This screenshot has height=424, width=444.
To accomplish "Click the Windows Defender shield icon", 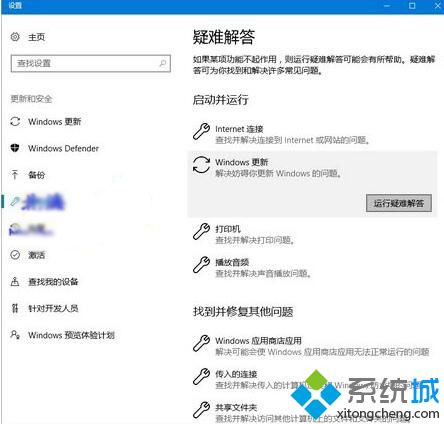I will tap(15, 148).
